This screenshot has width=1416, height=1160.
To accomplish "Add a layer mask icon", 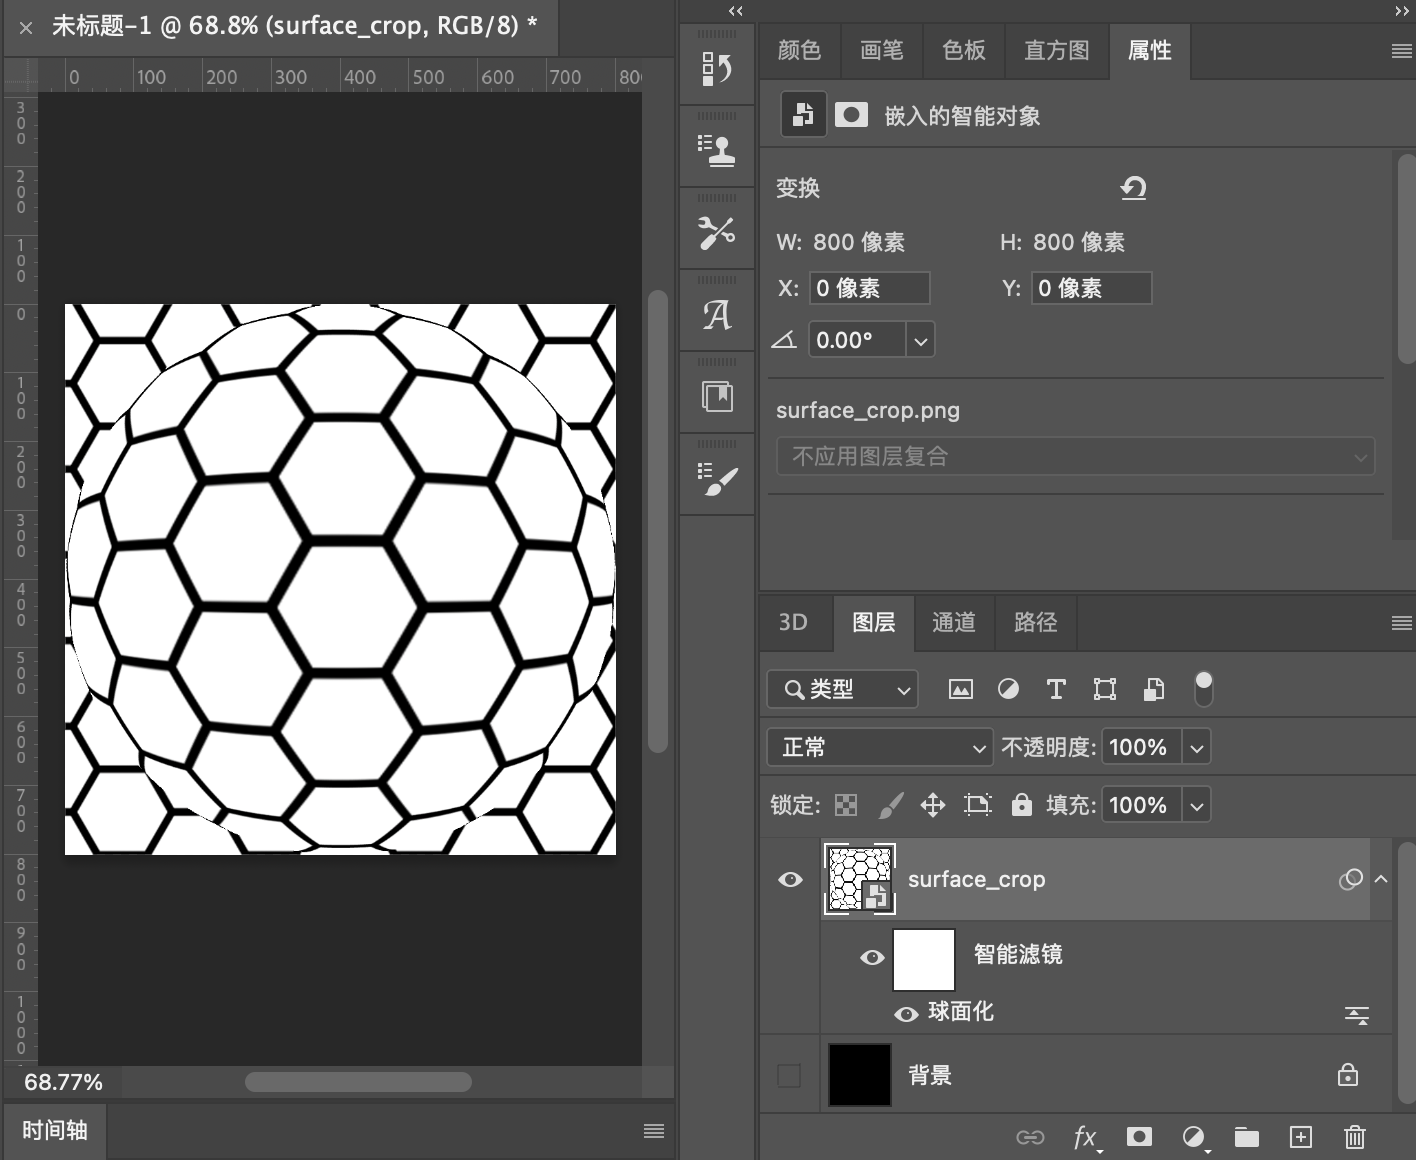I will (1139, 1137).
